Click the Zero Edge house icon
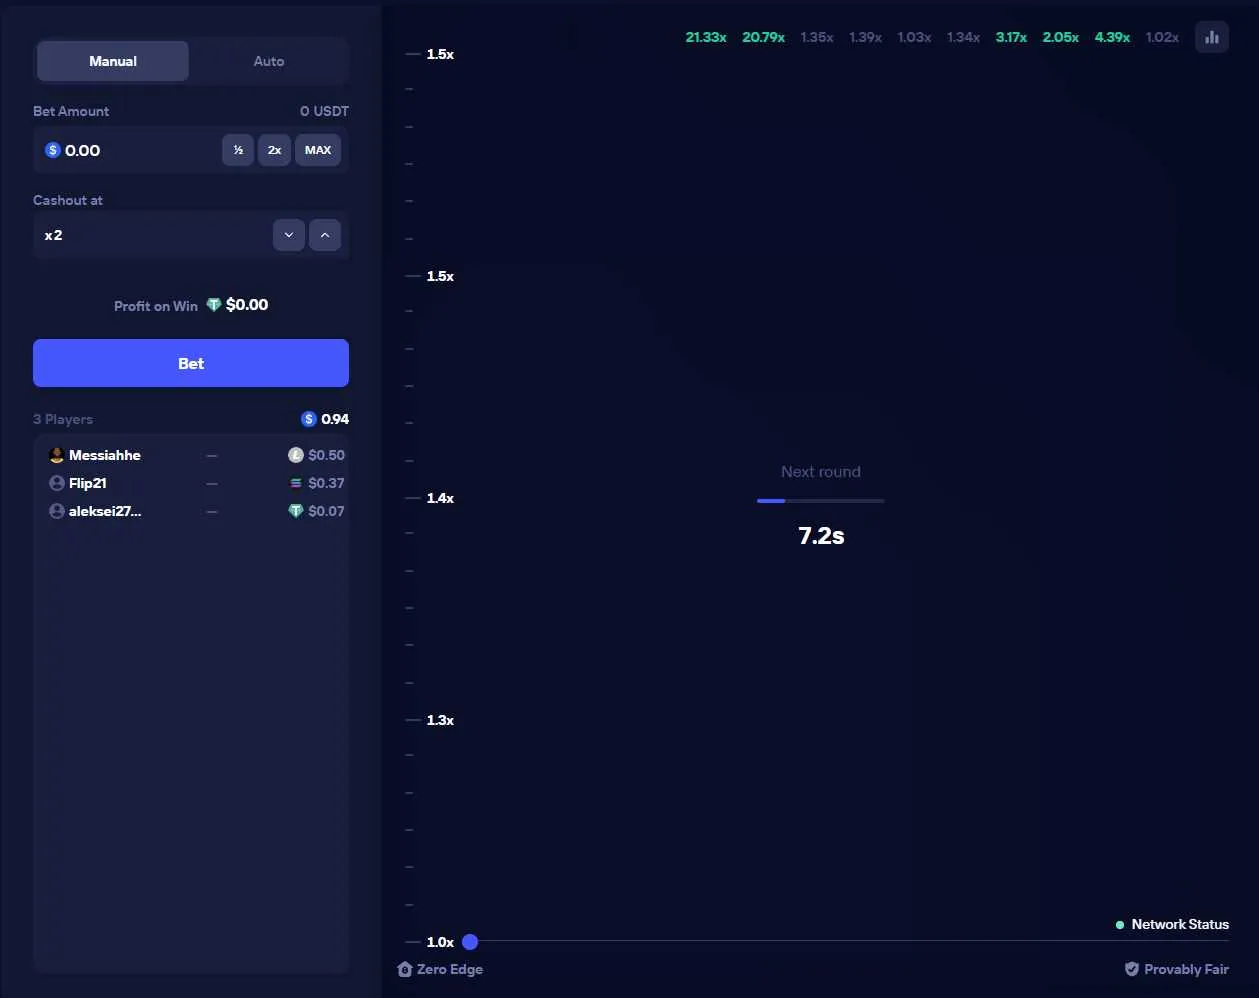1259x998 pixels. coord(405,969)
